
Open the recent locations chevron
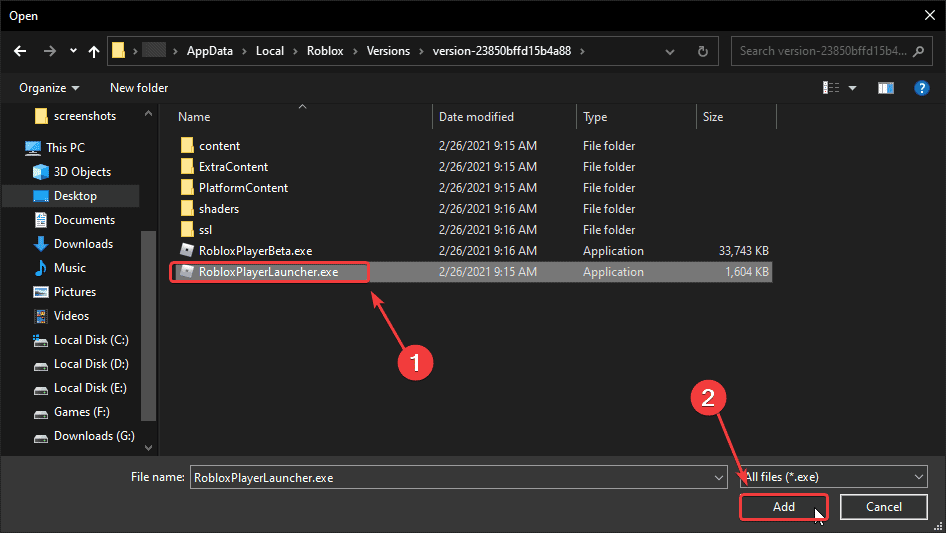[x=73, y=51]
